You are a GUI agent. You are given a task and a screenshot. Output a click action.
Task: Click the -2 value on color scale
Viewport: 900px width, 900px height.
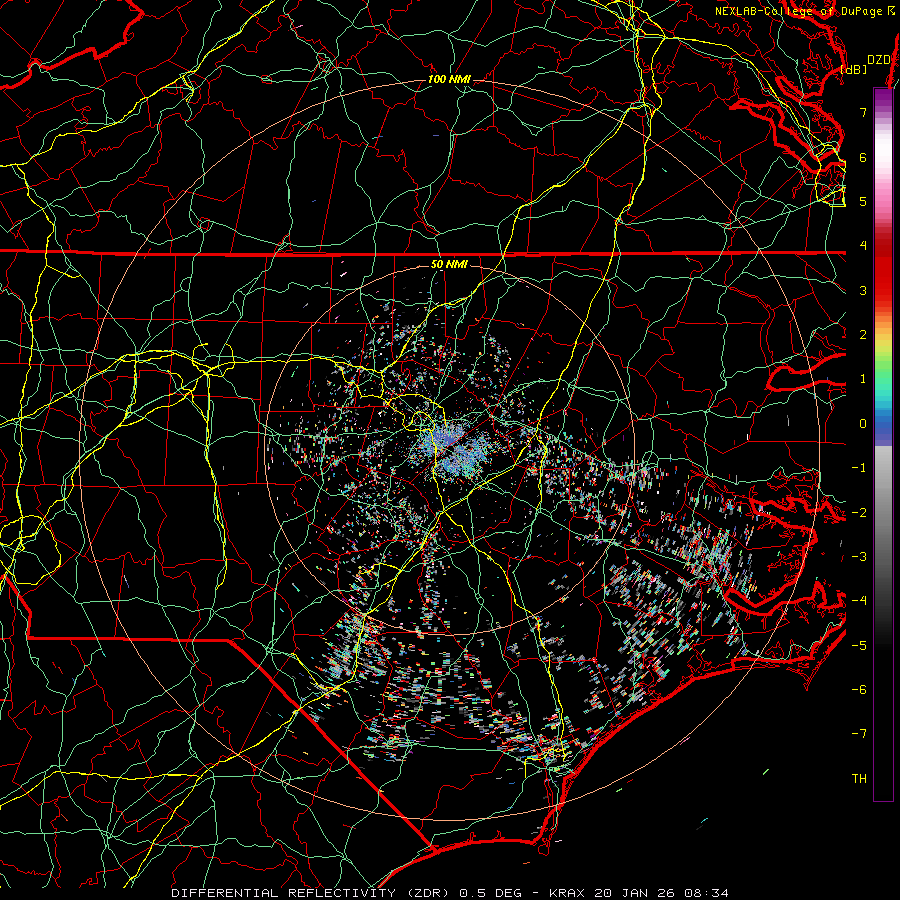point(859,512)
